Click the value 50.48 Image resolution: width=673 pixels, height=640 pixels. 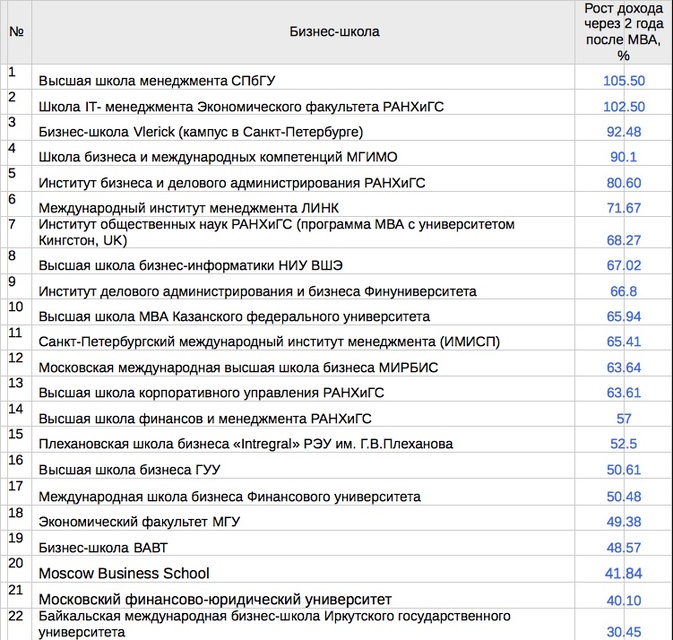pos(624,497)
